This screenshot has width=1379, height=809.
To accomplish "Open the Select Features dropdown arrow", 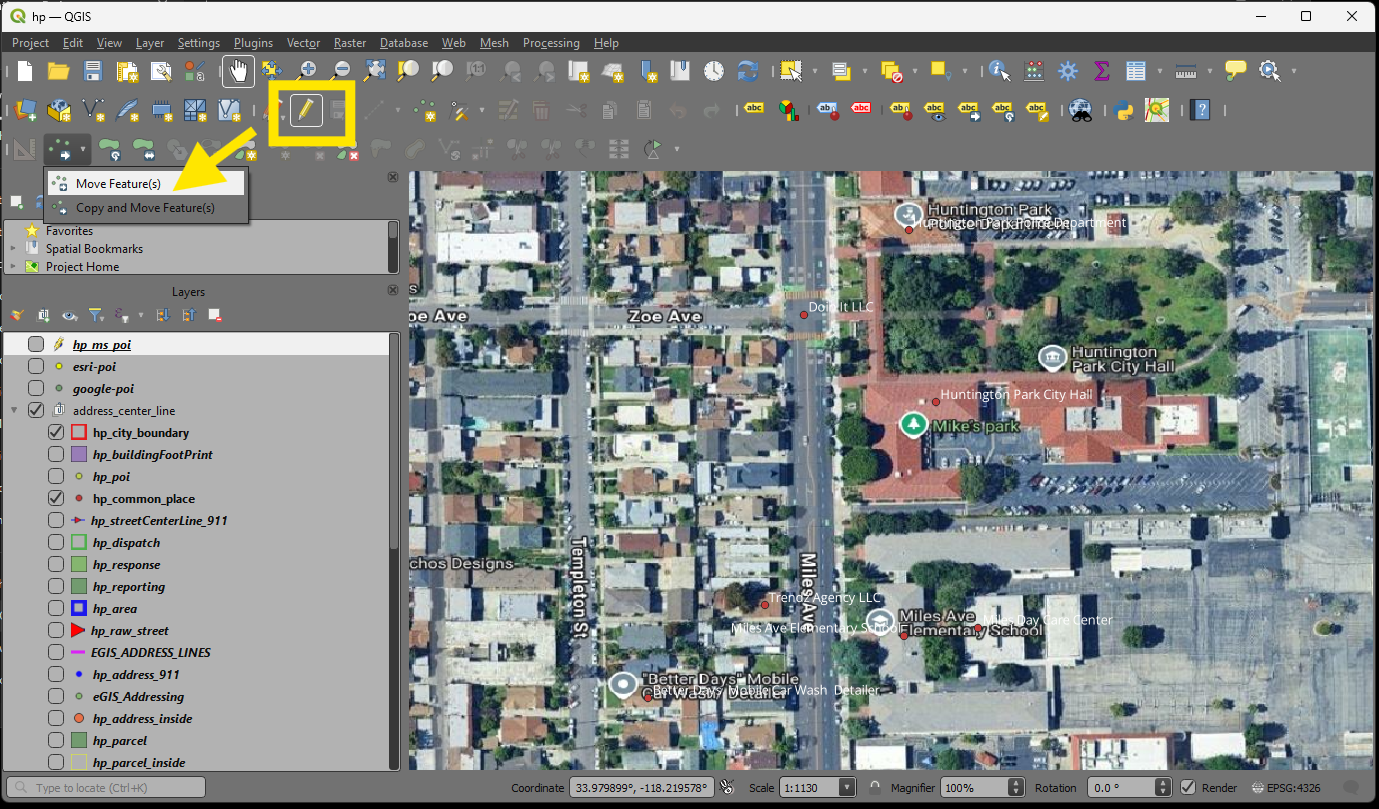I will (815, 71).
